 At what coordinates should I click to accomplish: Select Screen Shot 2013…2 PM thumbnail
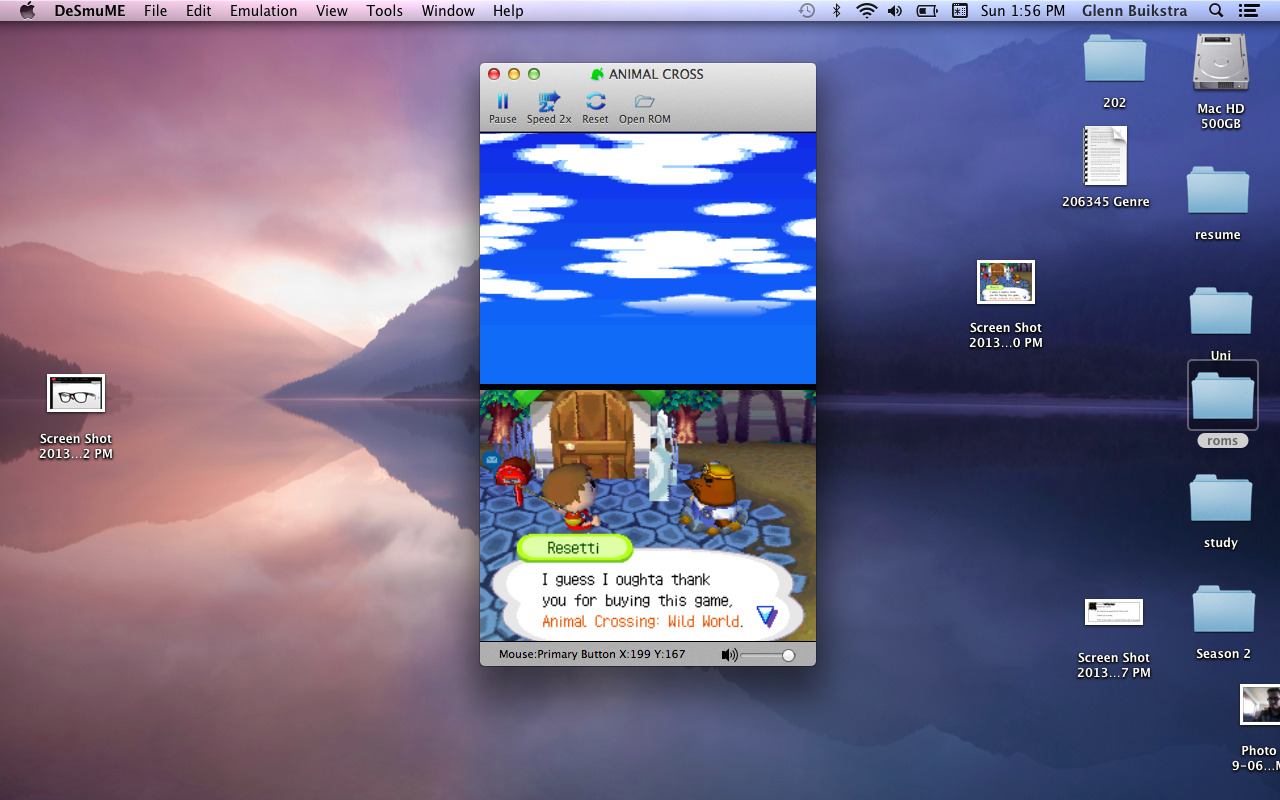pyautogui.click(x=76, y=393)
